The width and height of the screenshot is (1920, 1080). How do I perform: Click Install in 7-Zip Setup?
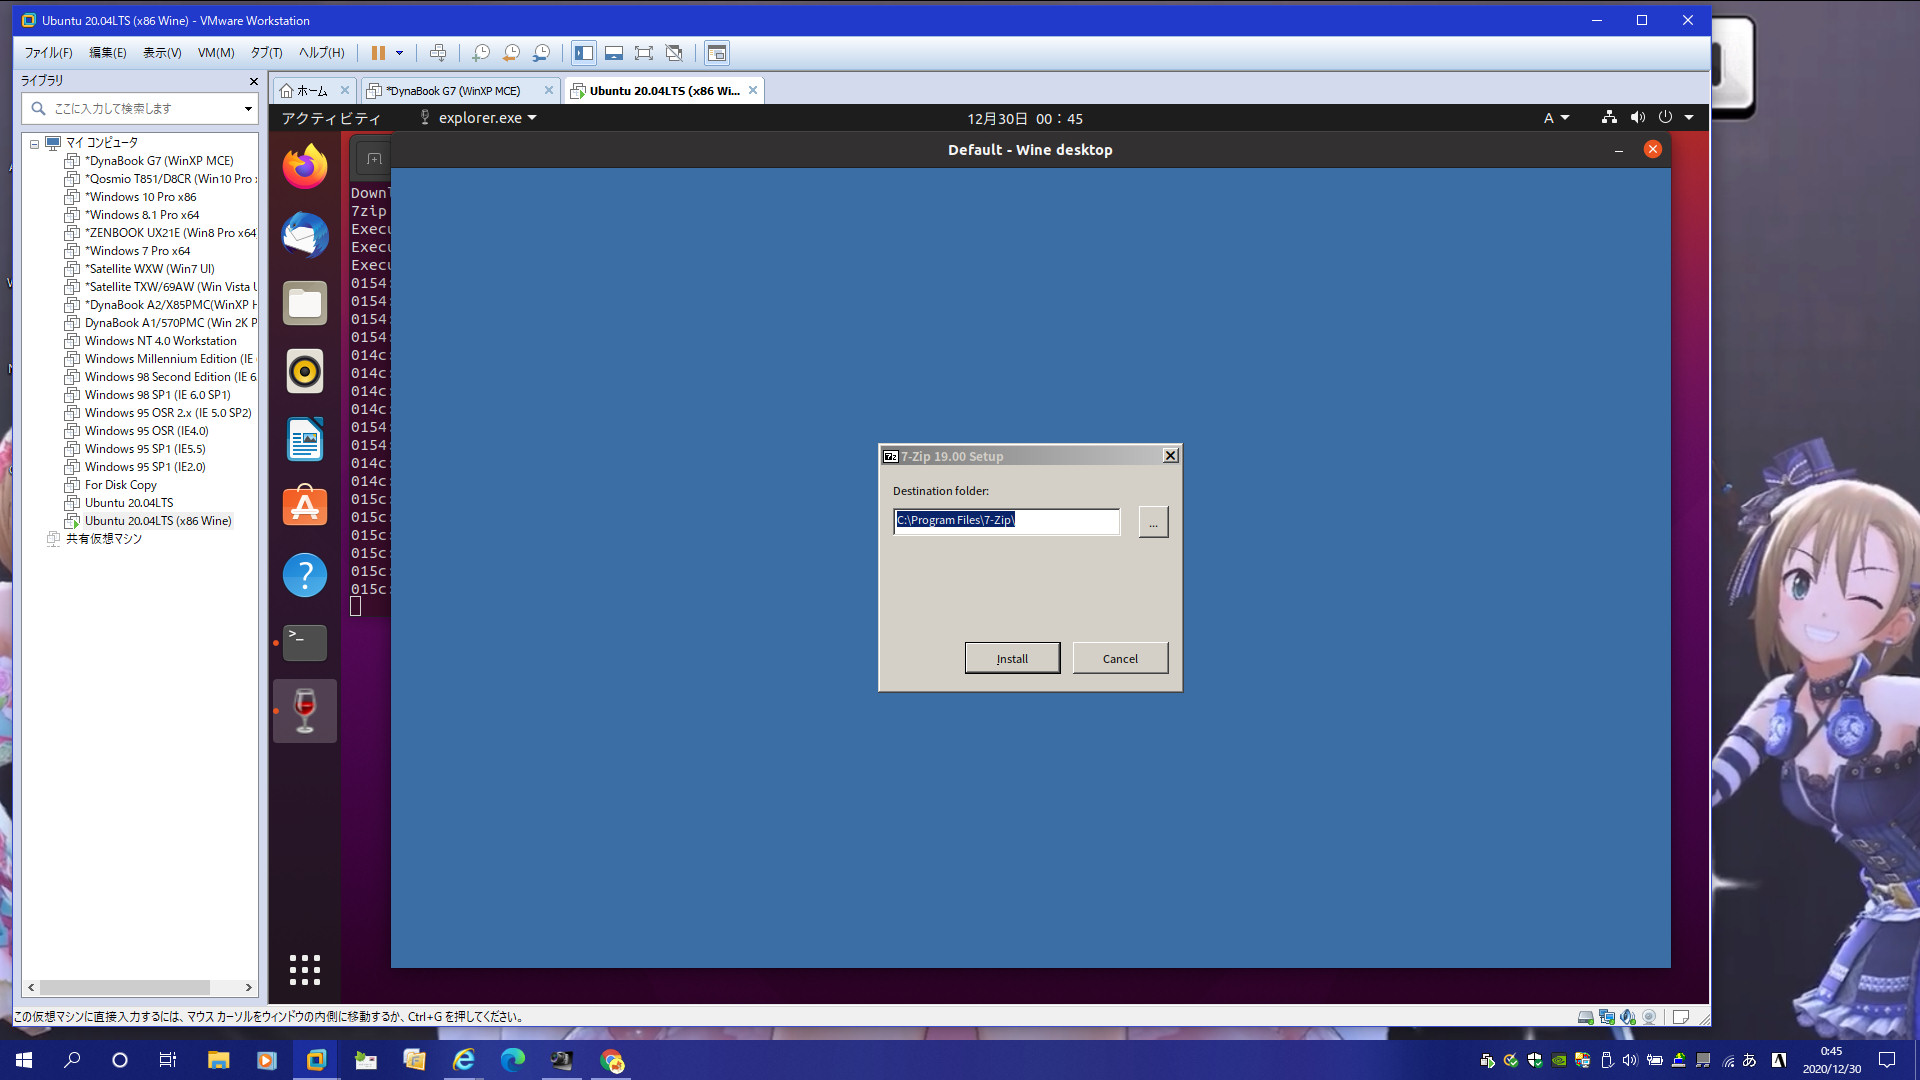coord(1012,658)
